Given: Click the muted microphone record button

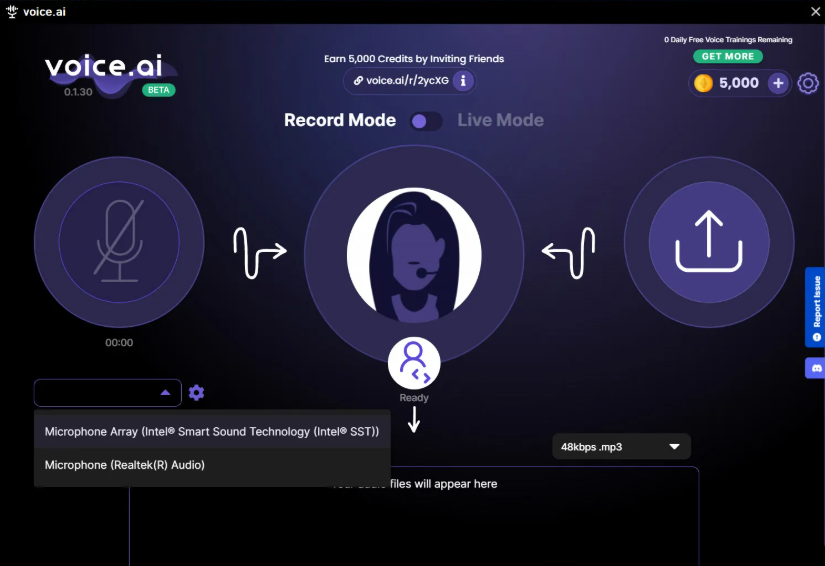Looking at the screenshot, I should click(x=119, y=242).
